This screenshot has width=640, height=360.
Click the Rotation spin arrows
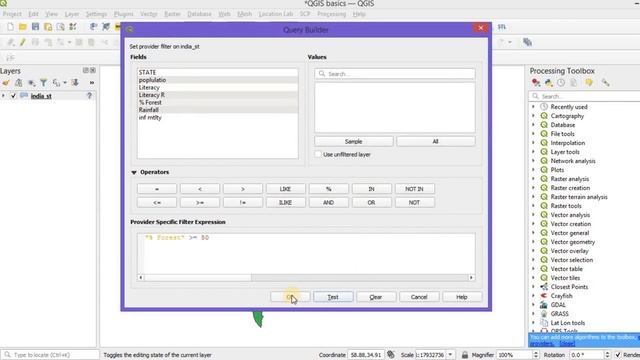click(x=607, y=355)
